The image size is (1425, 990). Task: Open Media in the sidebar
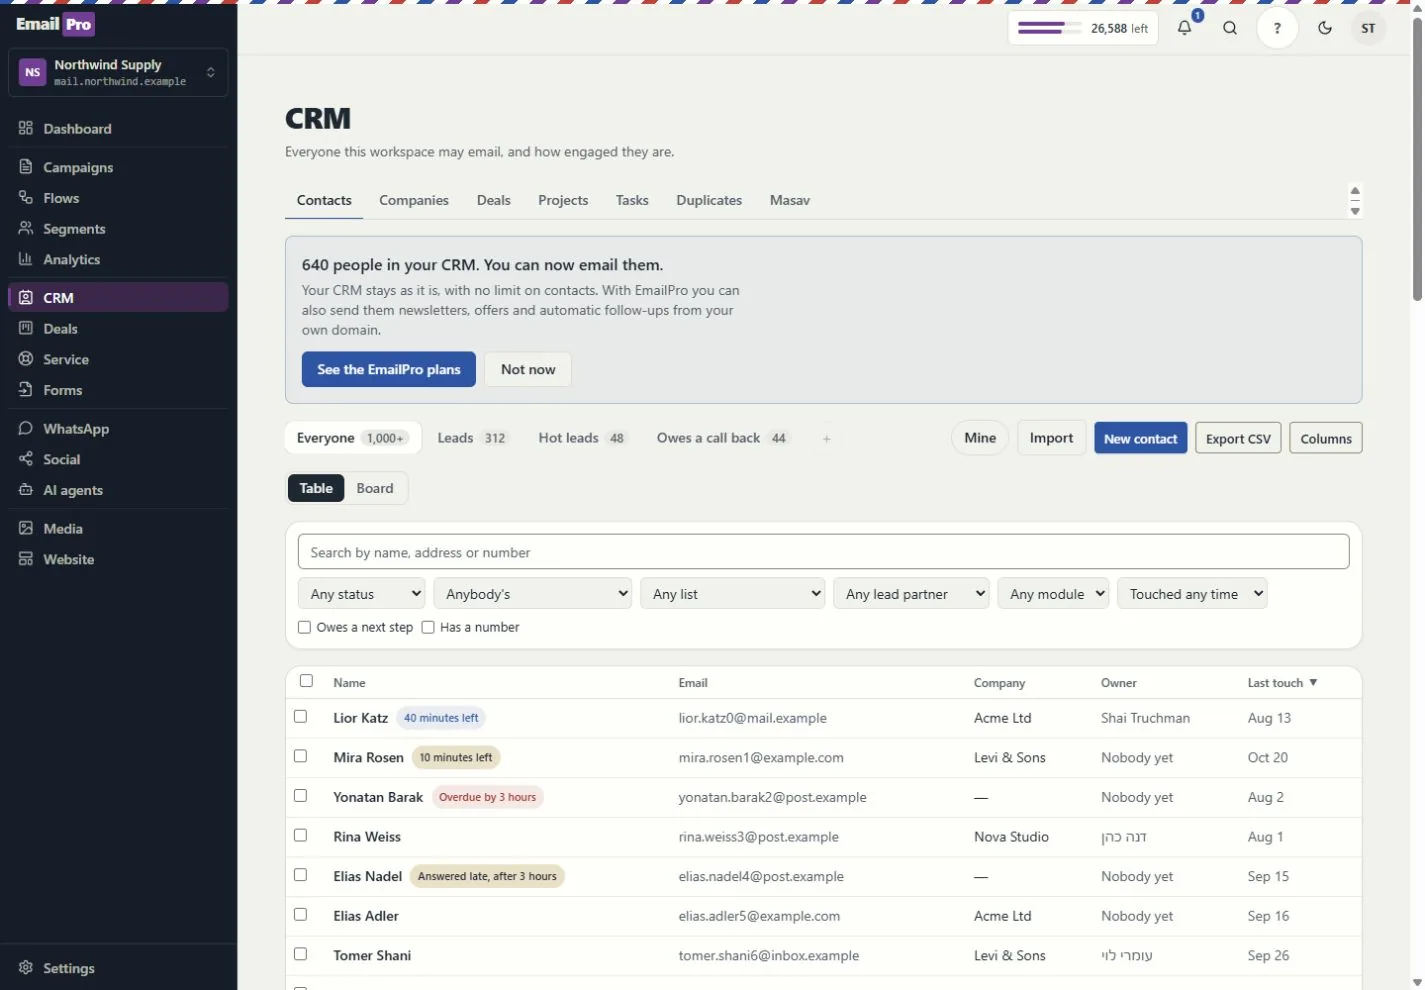tap(118, 529)
